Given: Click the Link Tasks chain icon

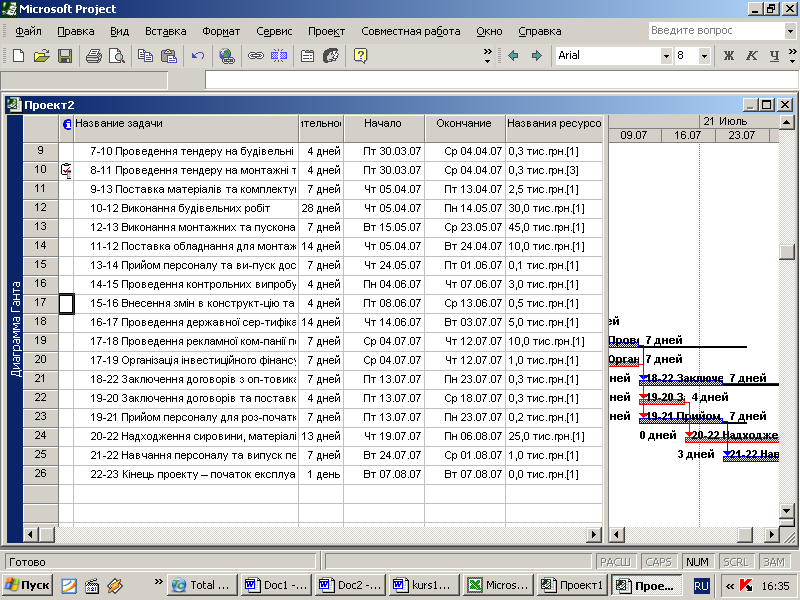Looking at the screenshot, I should (x=255, y=56).
